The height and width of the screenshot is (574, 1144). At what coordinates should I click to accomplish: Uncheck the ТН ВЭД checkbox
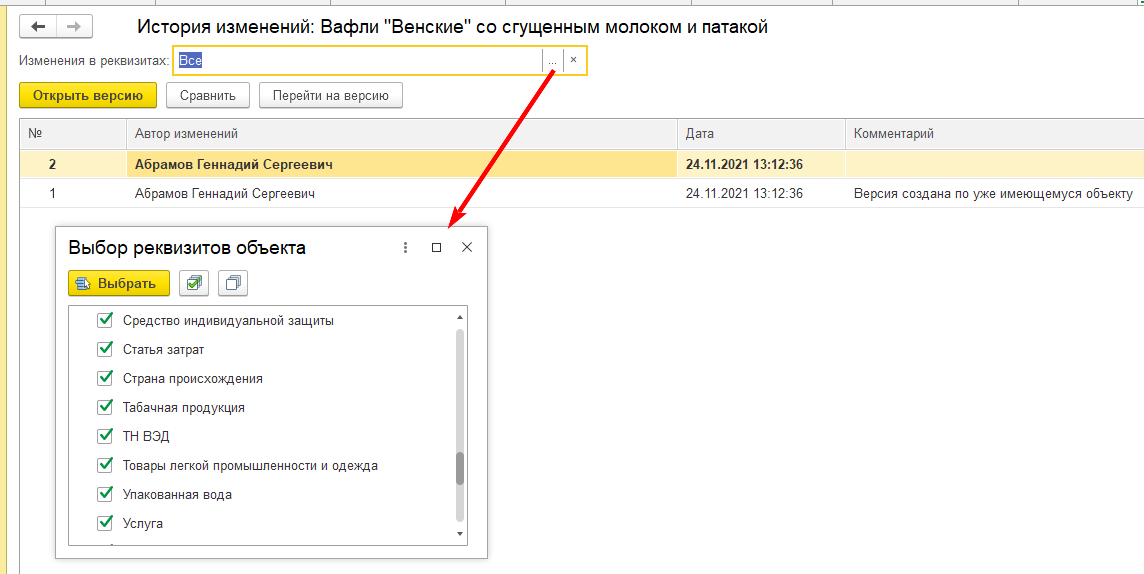[105, 436]
